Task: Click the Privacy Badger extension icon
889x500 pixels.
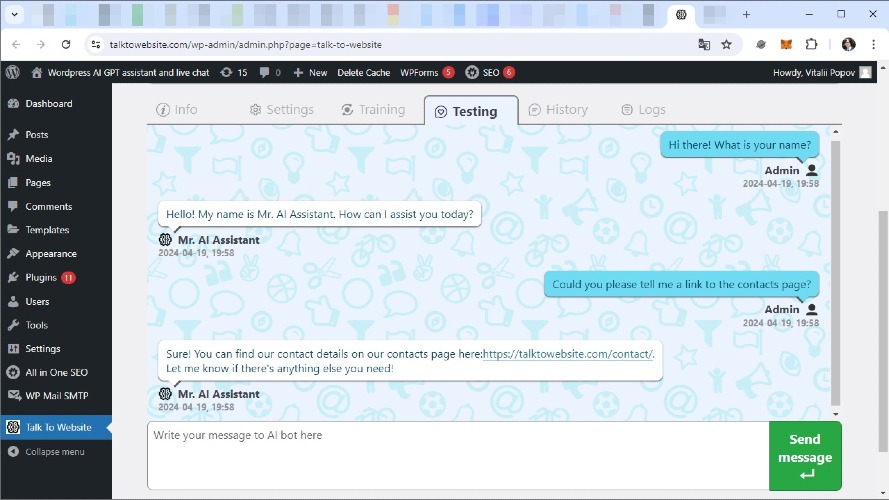Action: [761, 44]
